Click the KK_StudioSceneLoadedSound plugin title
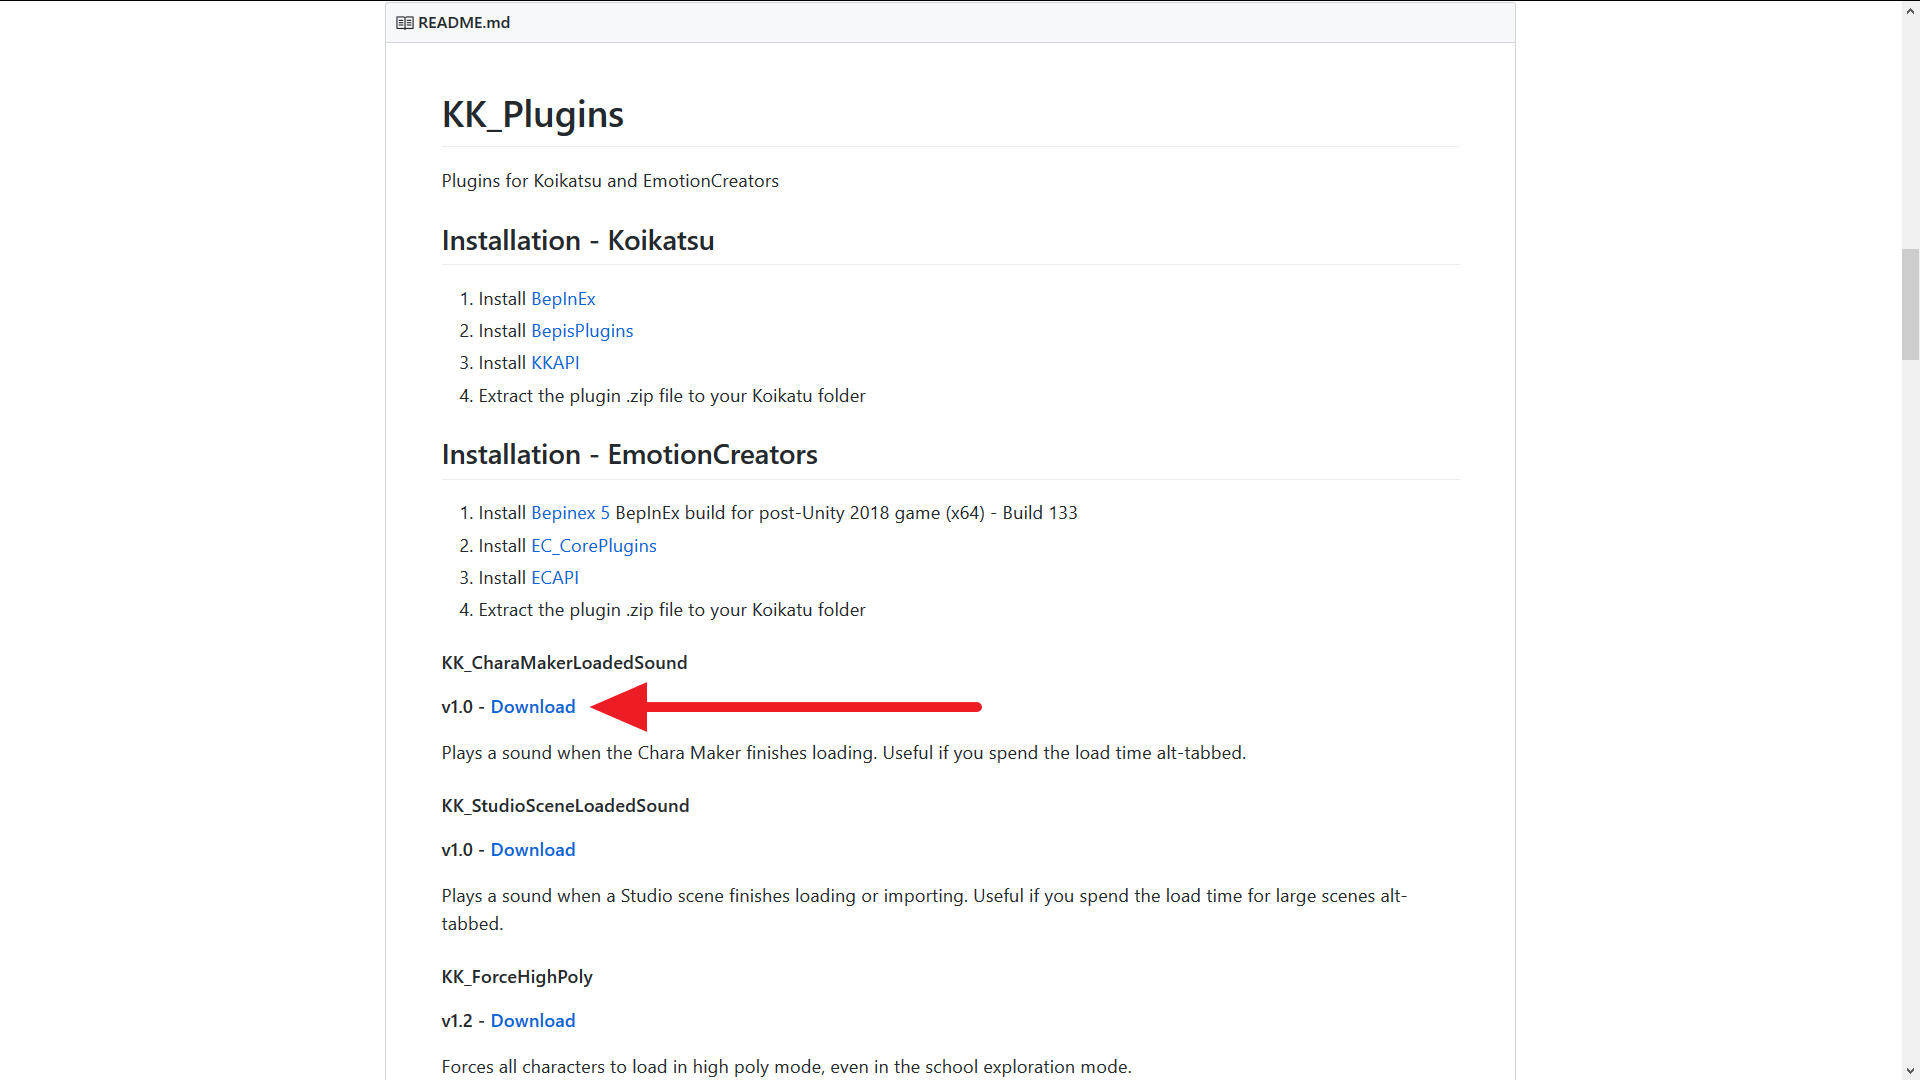 click(x=566, y=806)
